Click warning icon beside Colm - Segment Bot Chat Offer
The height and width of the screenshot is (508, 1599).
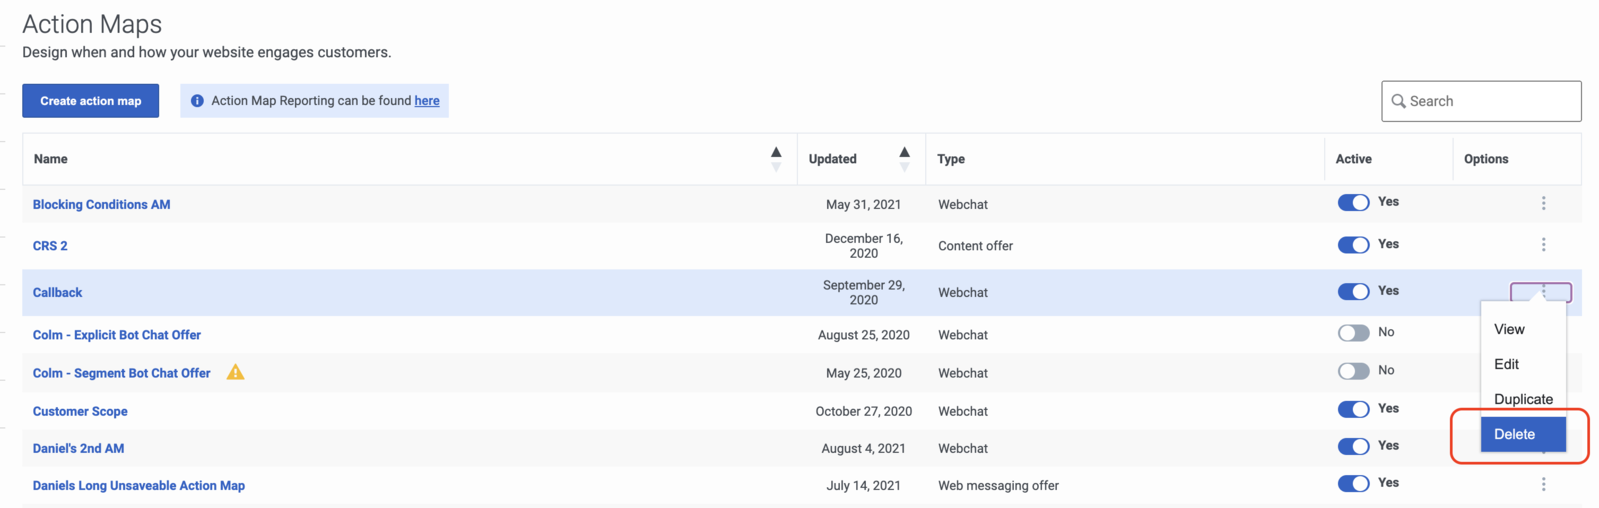235,372
